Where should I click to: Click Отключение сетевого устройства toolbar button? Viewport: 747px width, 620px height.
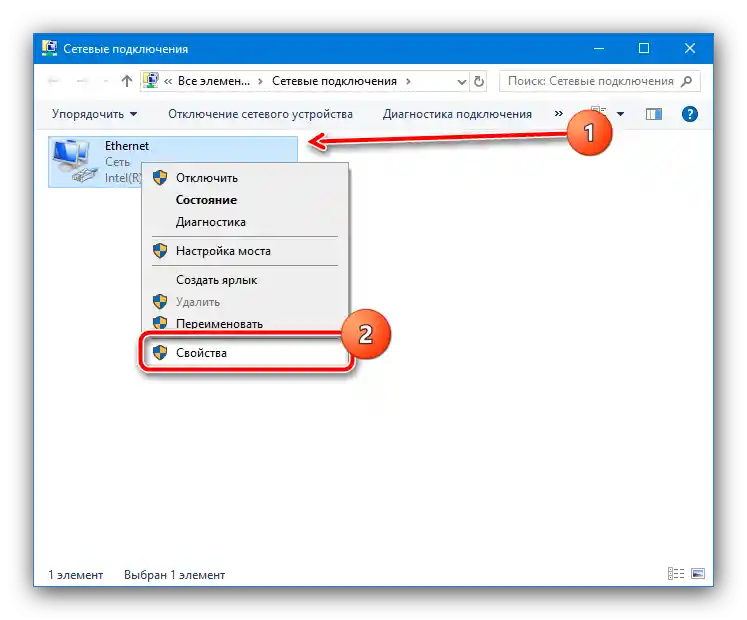point(260,114)
